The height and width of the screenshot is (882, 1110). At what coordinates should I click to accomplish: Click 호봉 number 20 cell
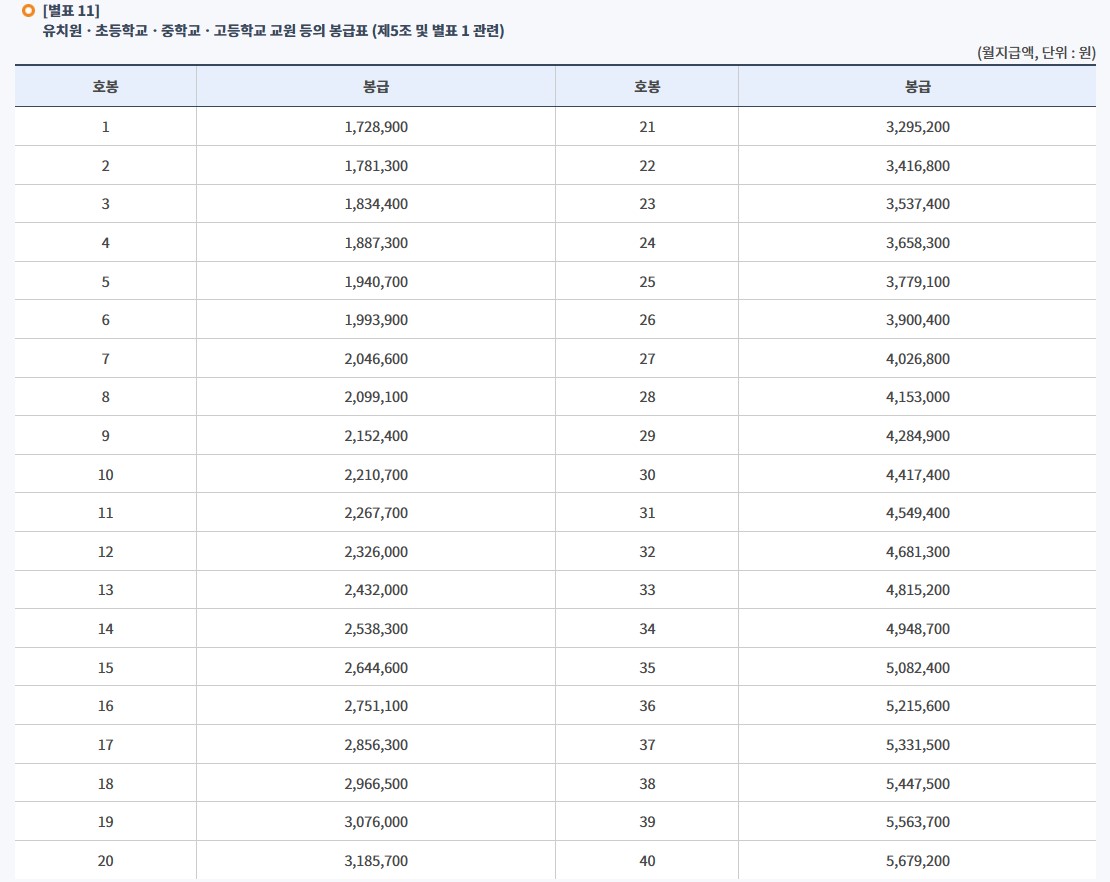pos(105,861)
